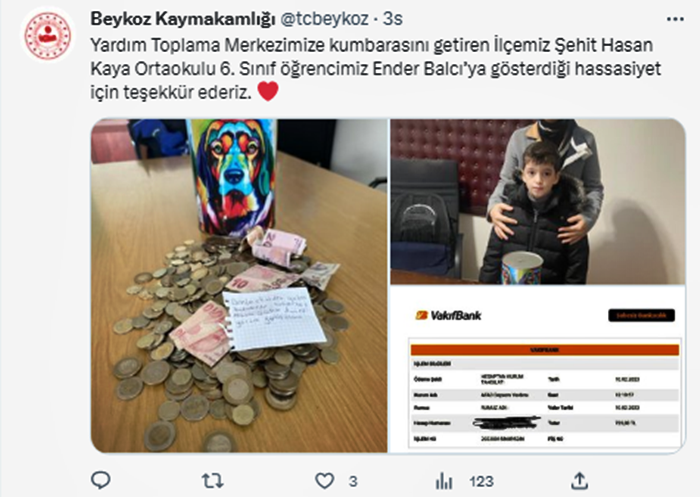The image size is (700, 497).
Task: Click the reply speech bubble icon
Action: 100,480
